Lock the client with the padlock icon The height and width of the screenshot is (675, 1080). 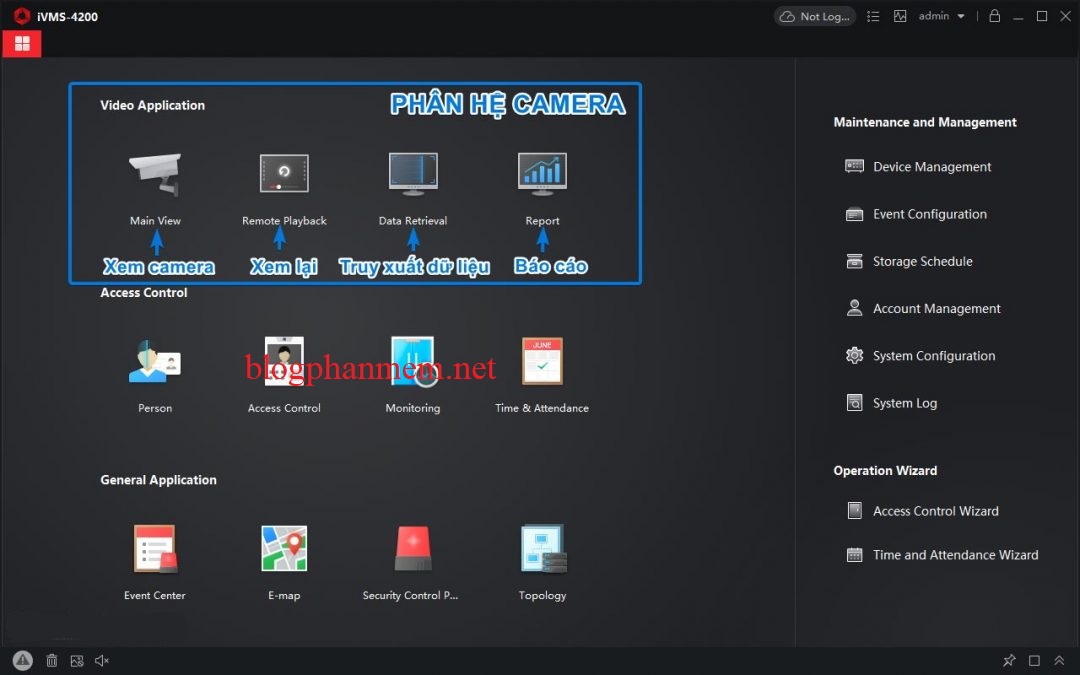[x=994, y=15]
